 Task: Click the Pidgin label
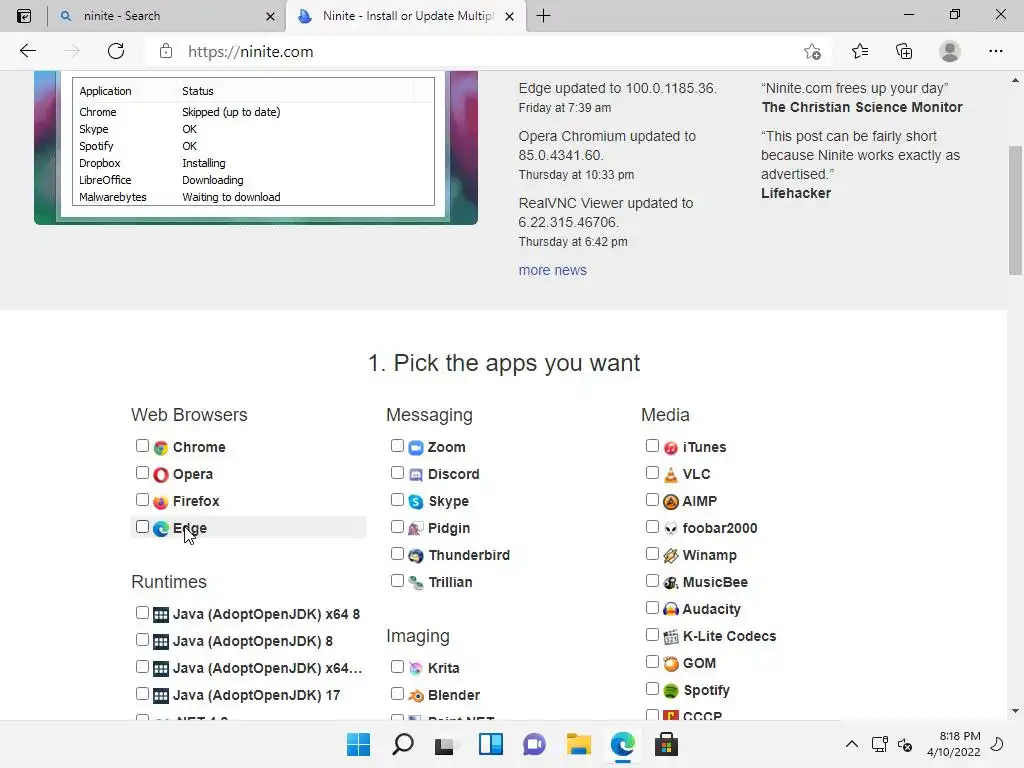(449, 528)
